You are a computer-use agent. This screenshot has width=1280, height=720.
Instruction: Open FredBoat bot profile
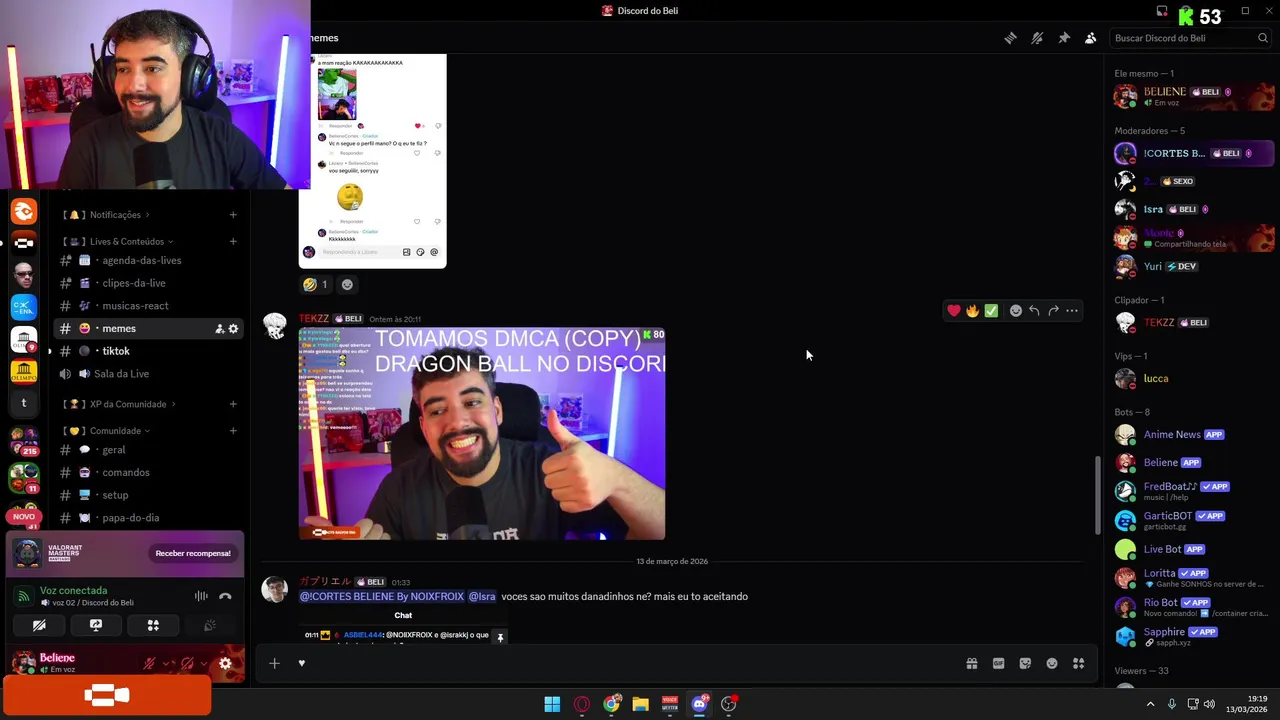click(1188, 491)
